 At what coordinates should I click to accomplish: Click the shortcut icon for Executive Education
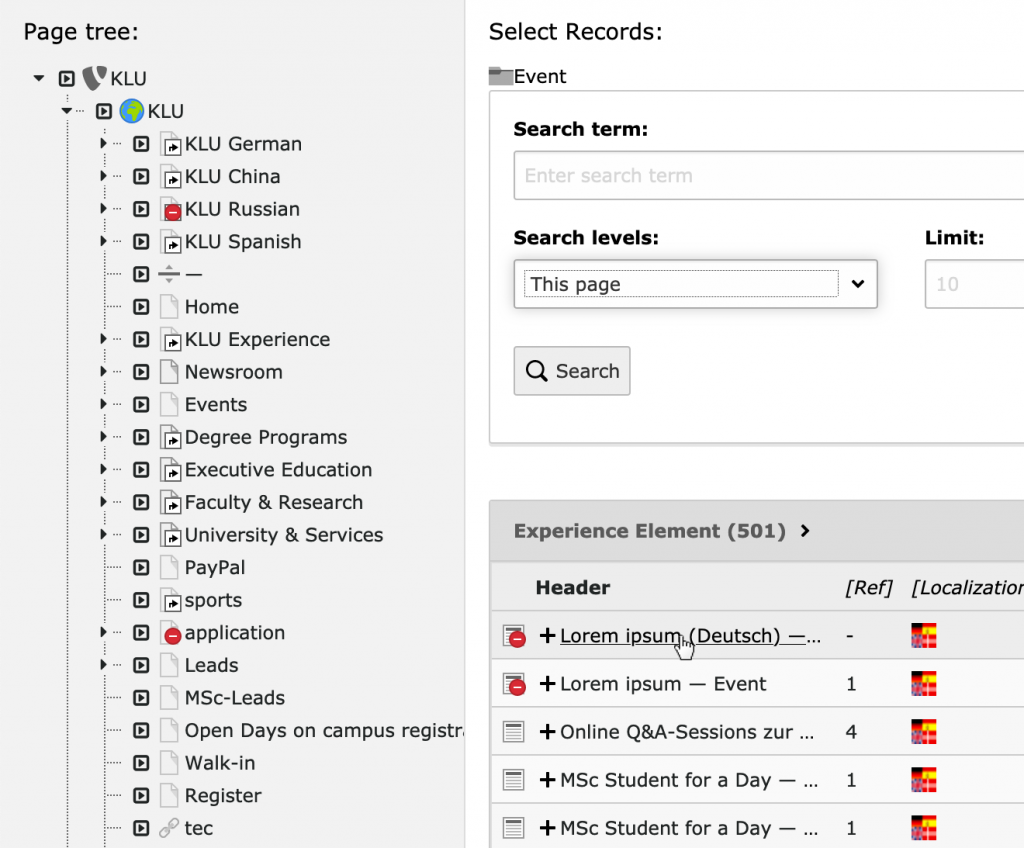tap(170, 470)
